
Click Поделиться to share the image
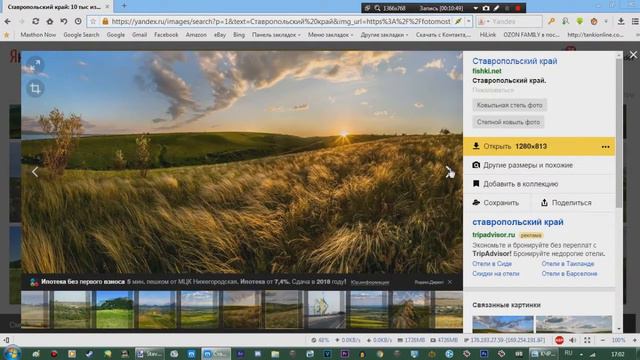point(566,202)
